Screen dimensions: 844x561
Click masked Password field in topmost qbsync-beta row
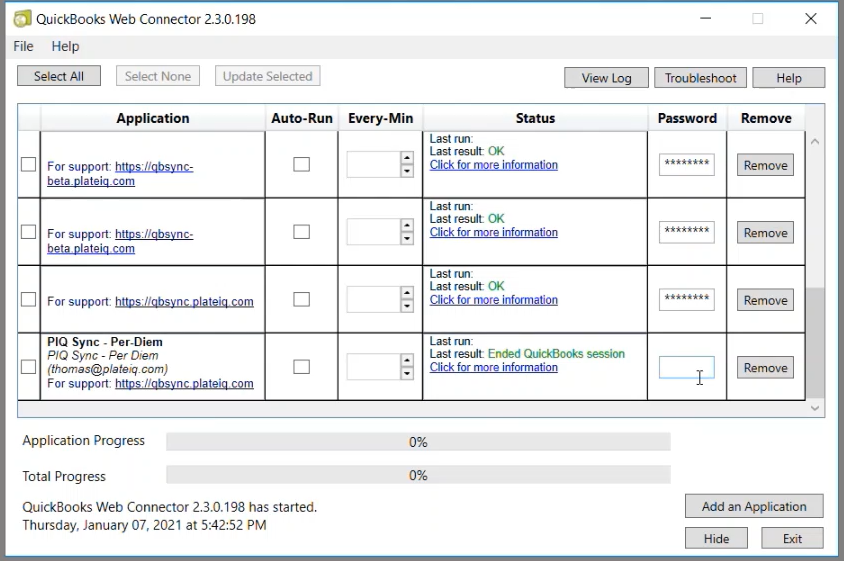686,164
